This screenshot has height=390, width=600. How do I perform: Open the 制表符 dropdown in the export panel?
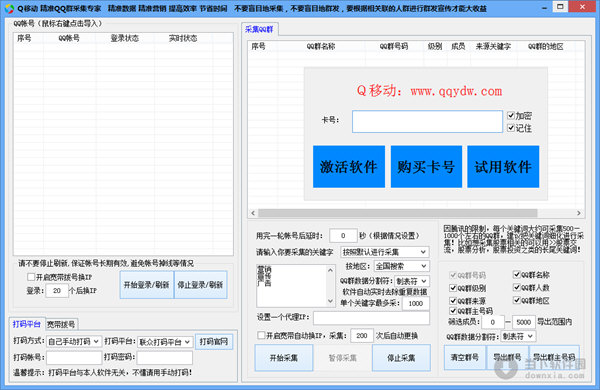click(x=518, y=336)
